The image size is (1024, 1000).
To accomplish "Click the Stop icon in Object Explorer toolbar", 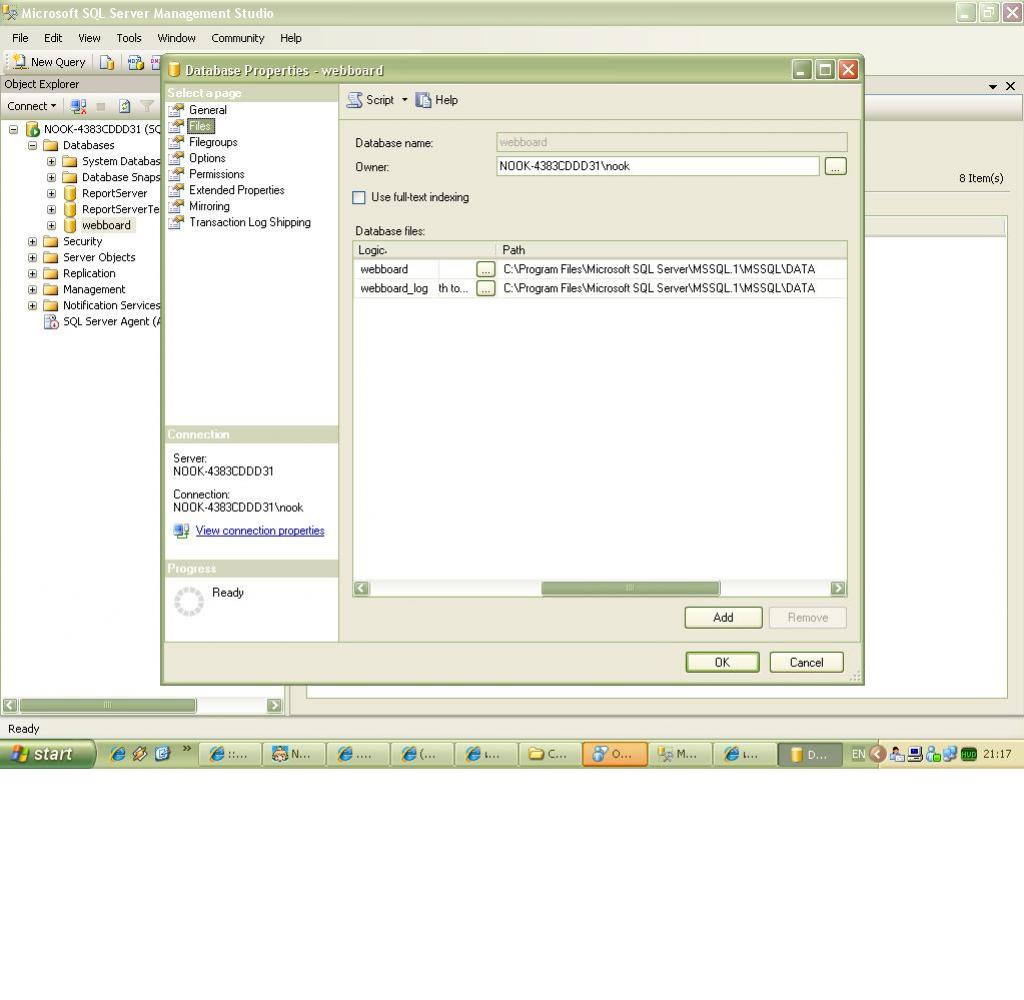I will point(101,106).
